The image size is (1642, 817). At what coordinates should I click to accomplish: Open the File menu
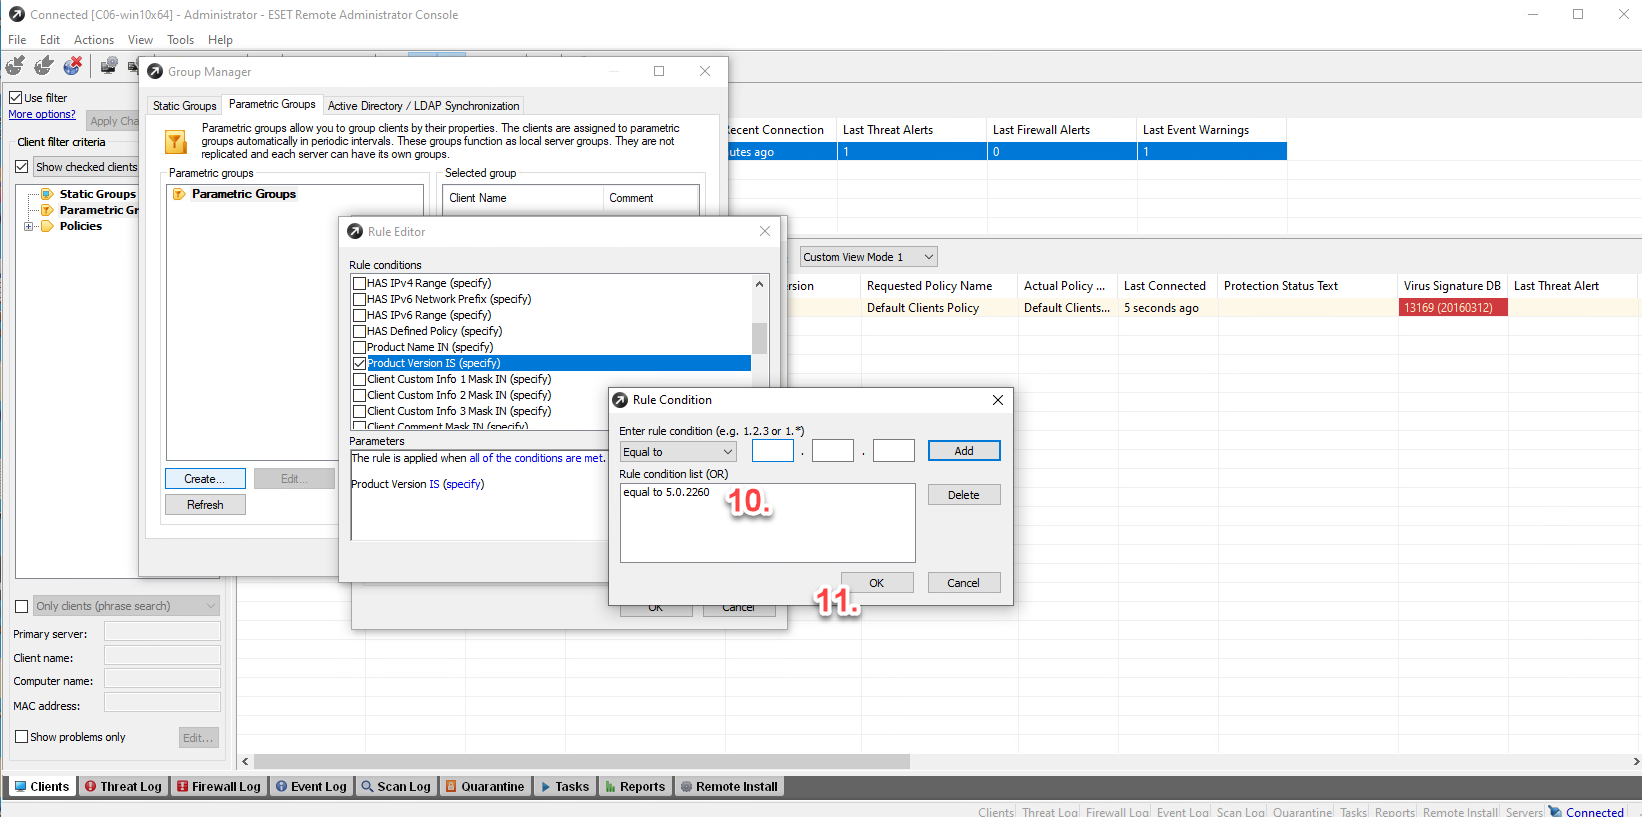pos(17,40)
